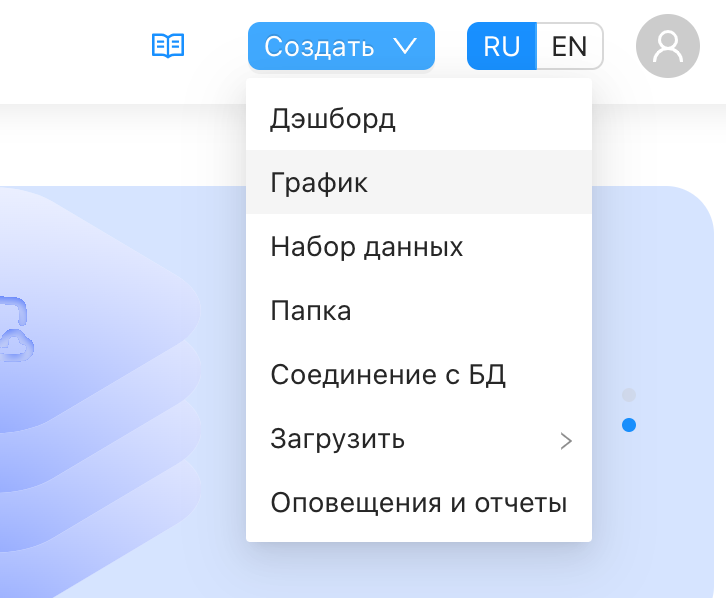Switch interface language to RU
The height and width of the screenshot is (598, 726).
(502, 46)
